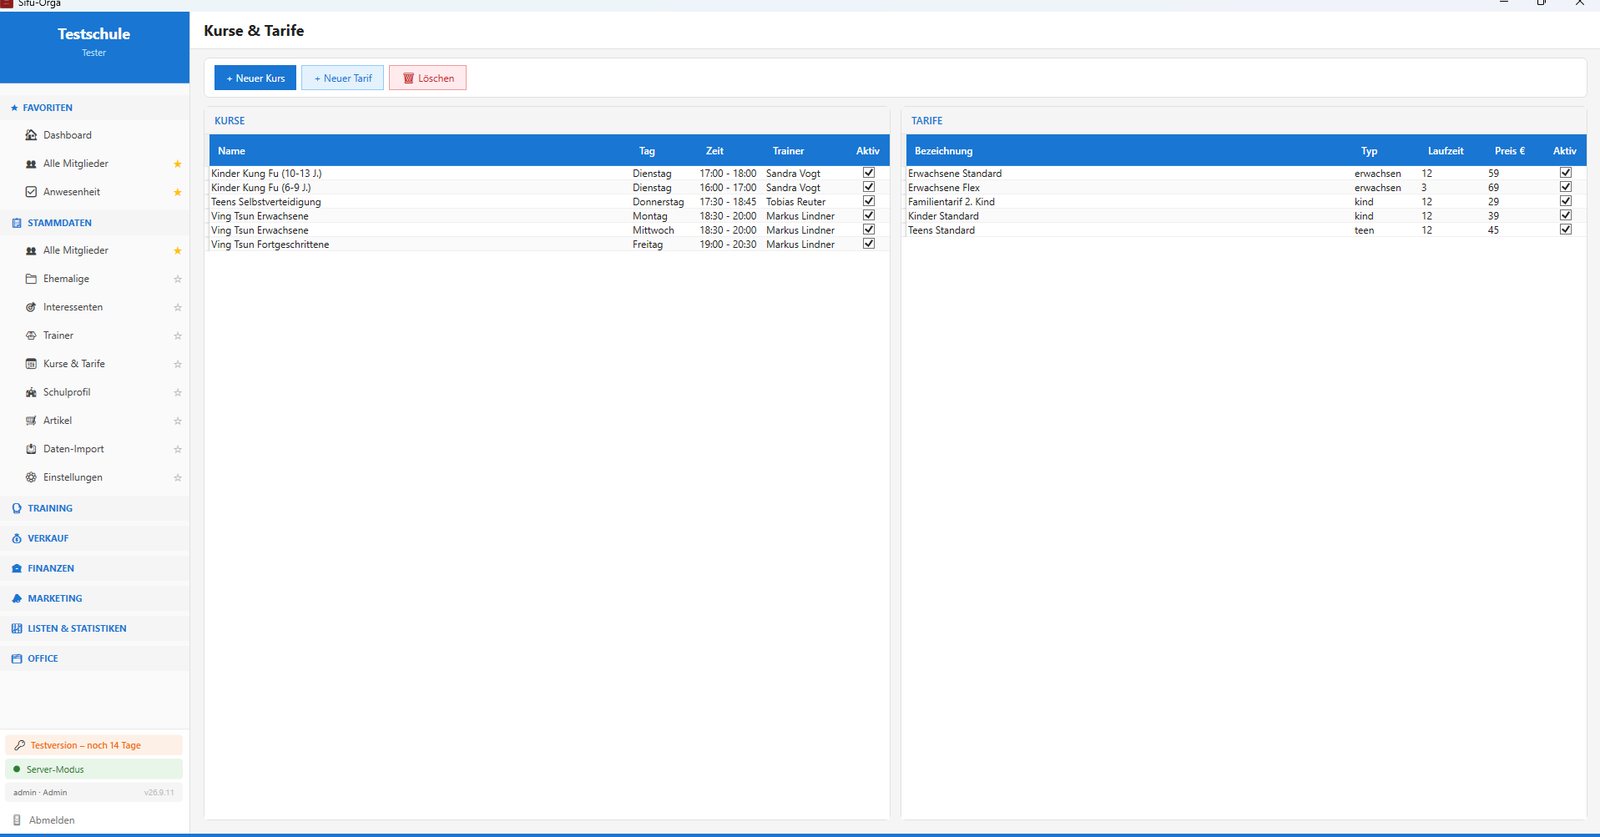This screenshot has width=1600, height=837.
Task: Toggle Aktiv for Teens Selbstverteidigung
Action: coord(869,201)
